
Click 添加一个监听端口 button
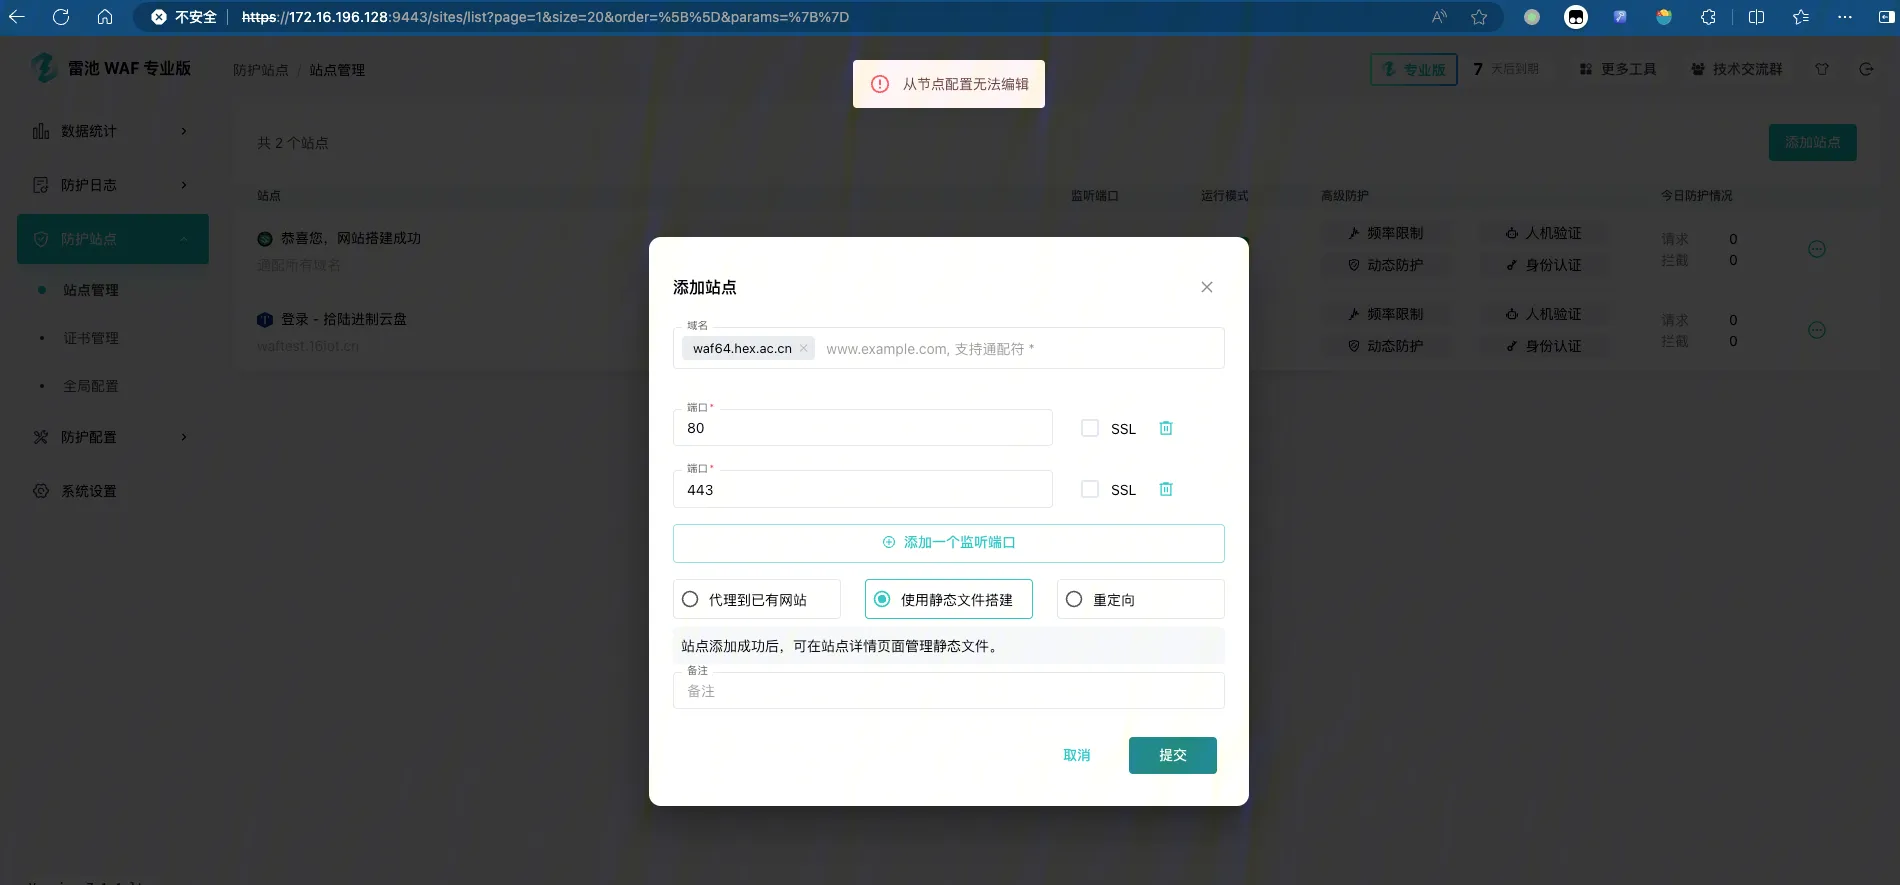(948, 542)
